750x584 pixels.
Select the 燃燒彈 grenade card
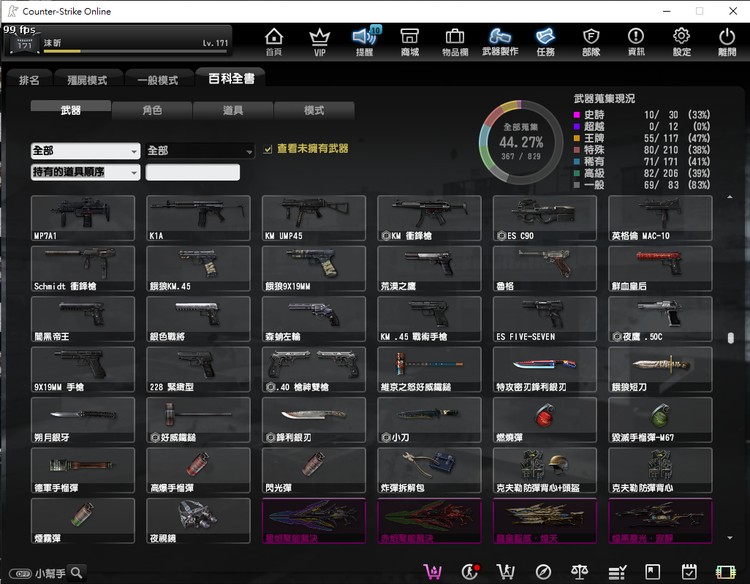[x=545, y=420]
